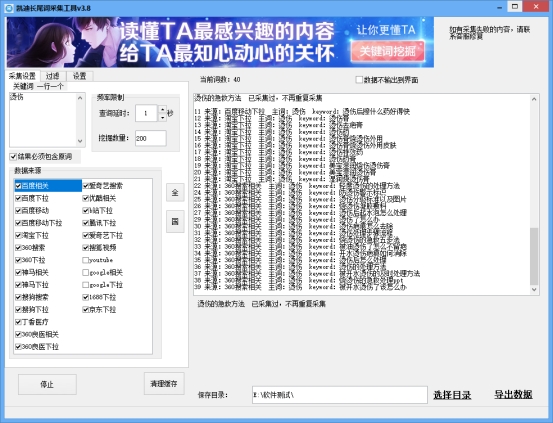Toggle the 淘宝下拉 source checkbox

[x=18, y=235]
